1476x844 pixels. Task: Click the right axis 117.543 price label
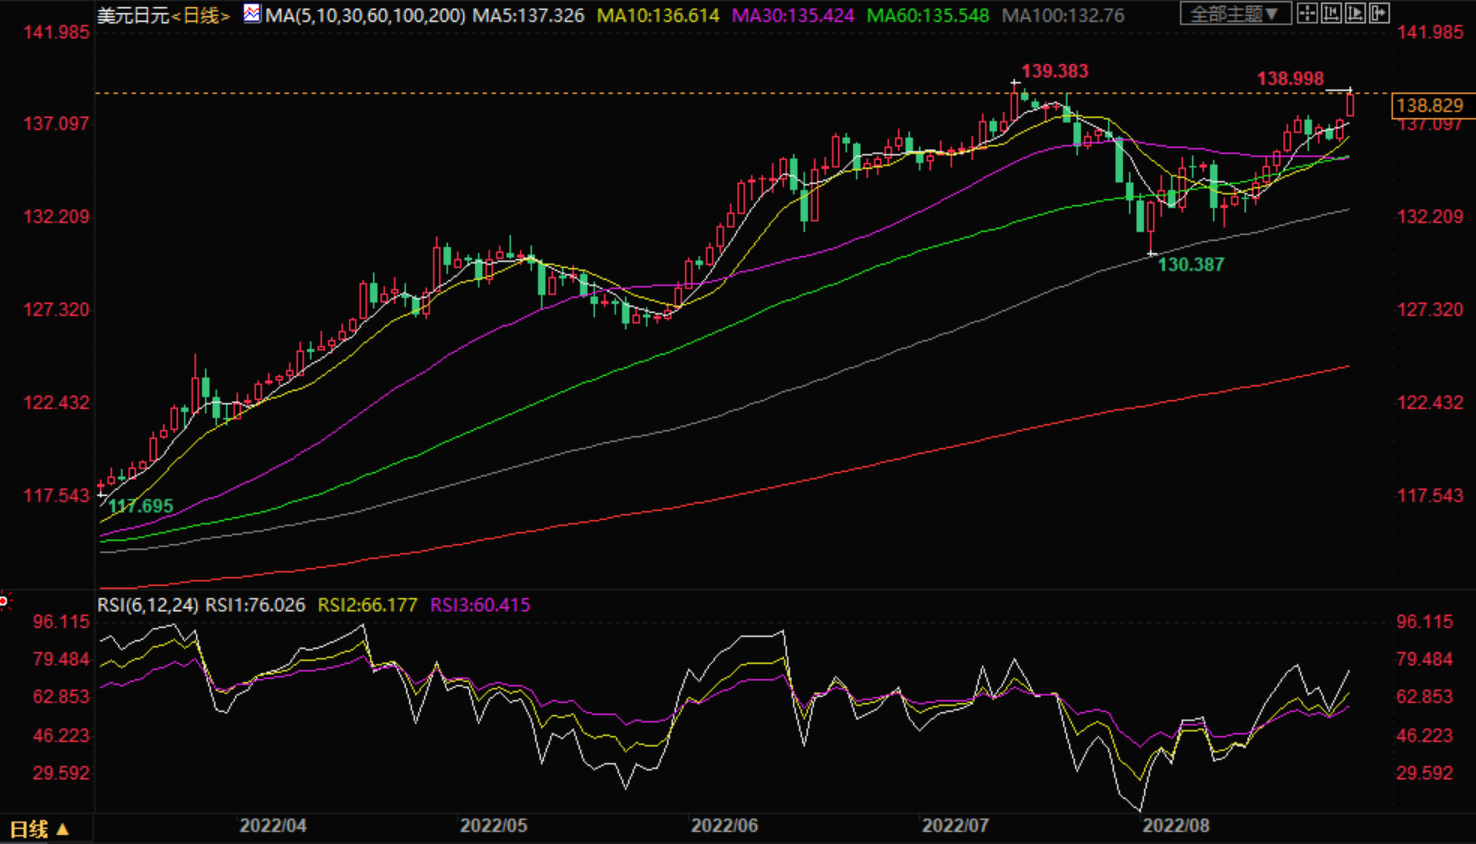pos(1430,496)
